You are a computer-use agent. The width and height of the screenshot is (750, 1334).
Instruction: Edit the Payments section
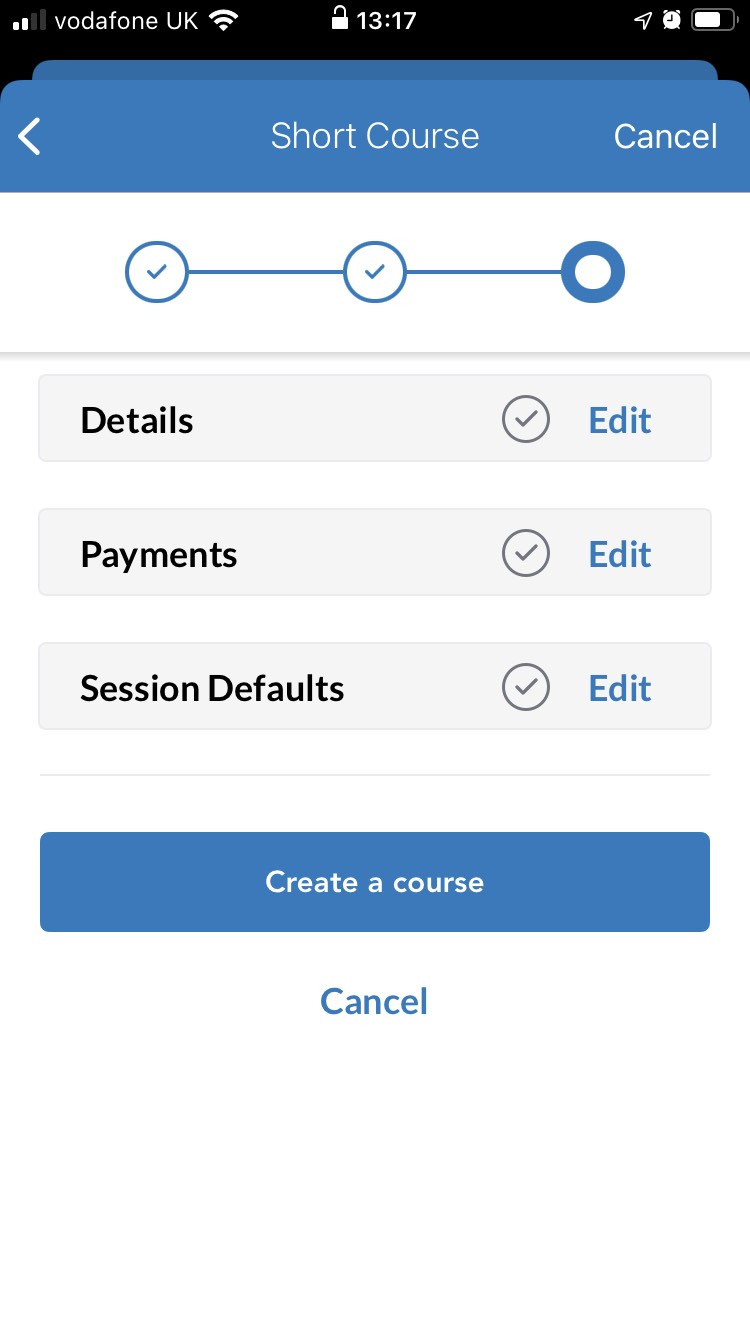(x=620, y=554)
